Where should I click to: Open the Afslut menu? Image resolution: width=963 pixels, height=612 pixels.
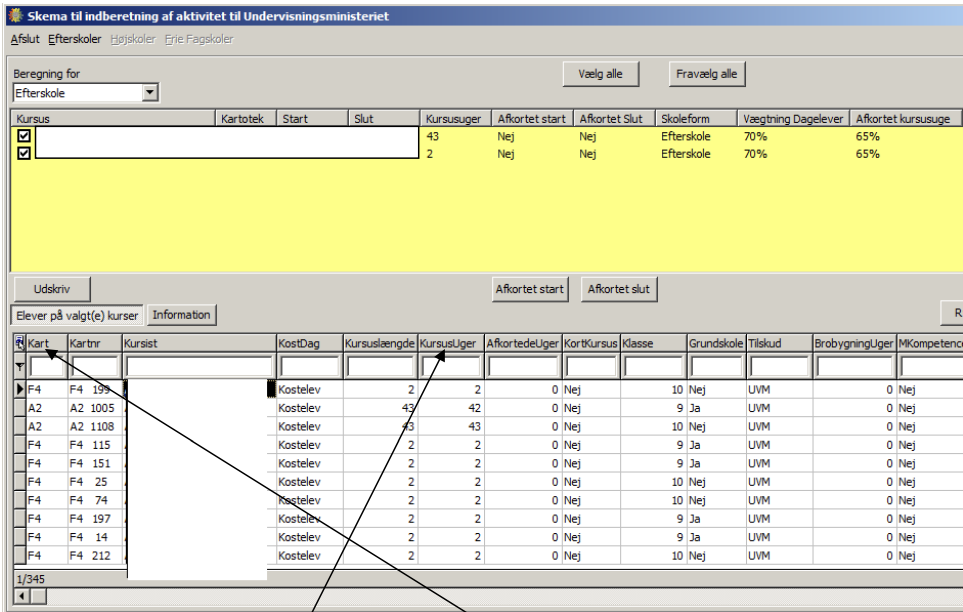[25, 39]
